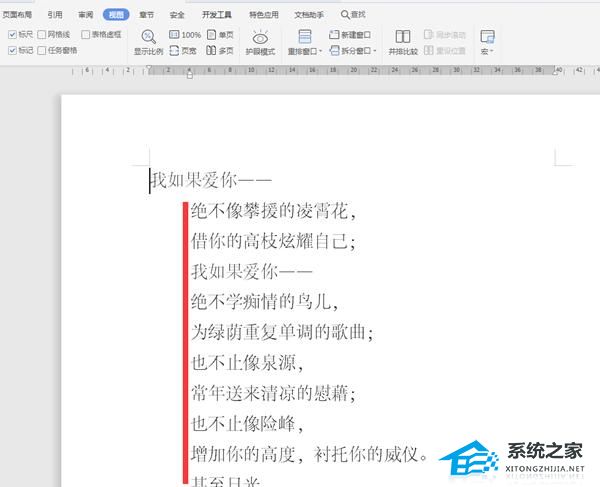Uncheck the 标记 markup checkbox
600x487 pixels.
12,50
